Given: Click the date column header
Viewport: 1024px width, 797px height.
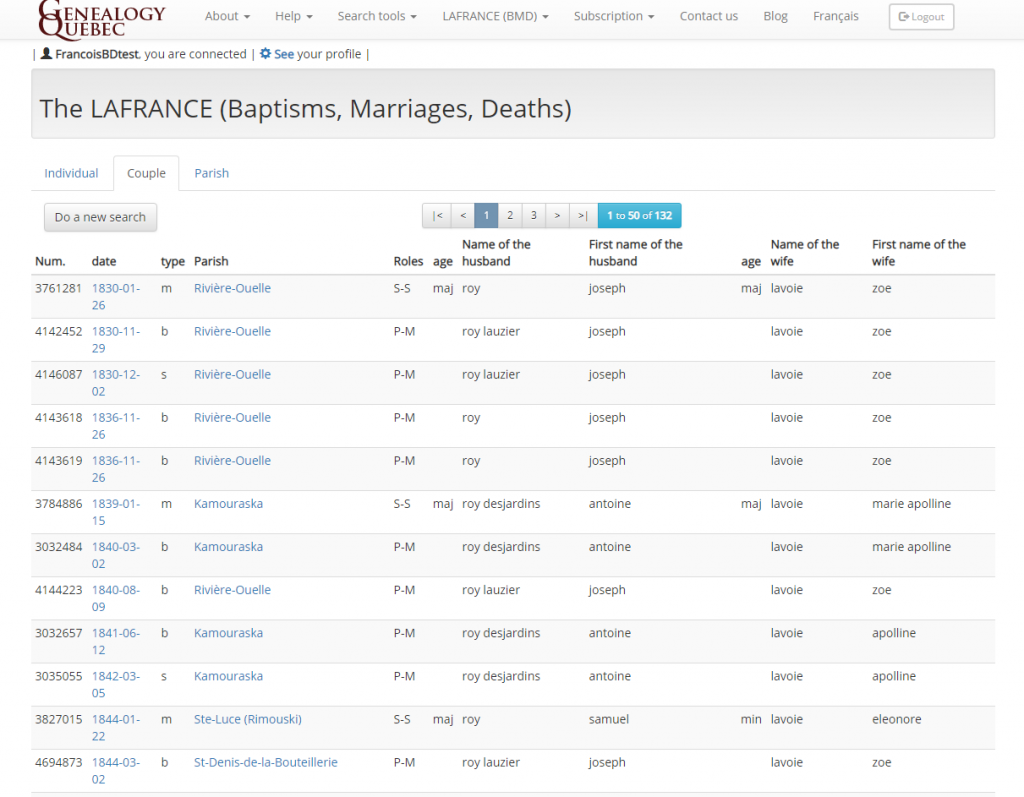Looking at the screenshot, I should [x=104, y=261].
